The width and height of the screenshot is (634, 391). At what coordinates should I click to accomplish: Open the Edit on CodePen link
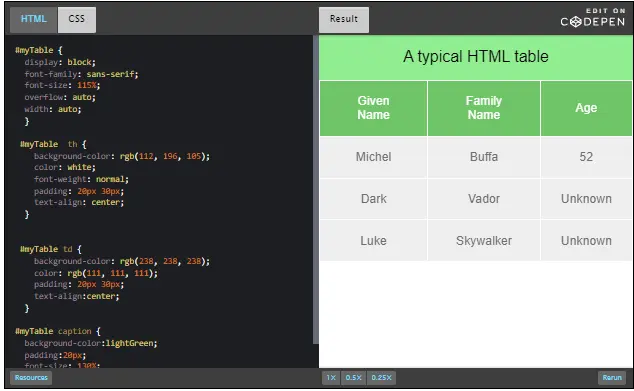click(x=593, y=18)
